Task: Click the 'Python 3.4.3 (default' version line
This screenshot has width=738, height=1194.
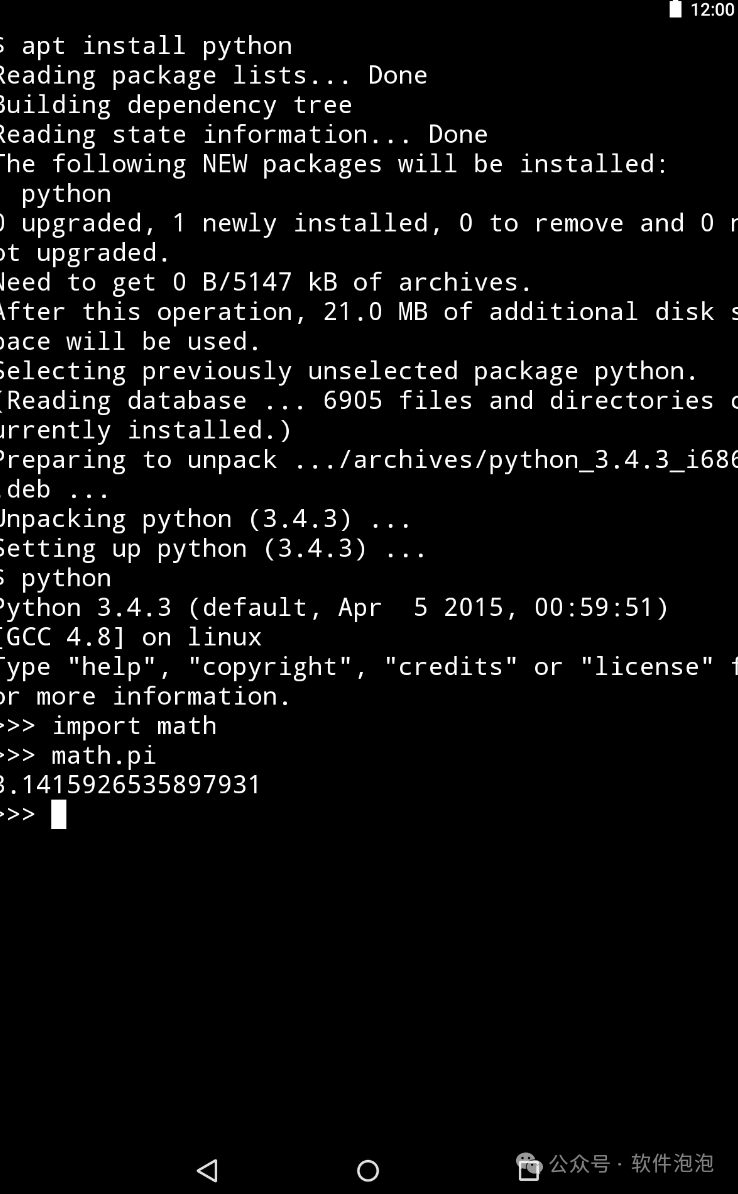Action: [x=334, y=608]
